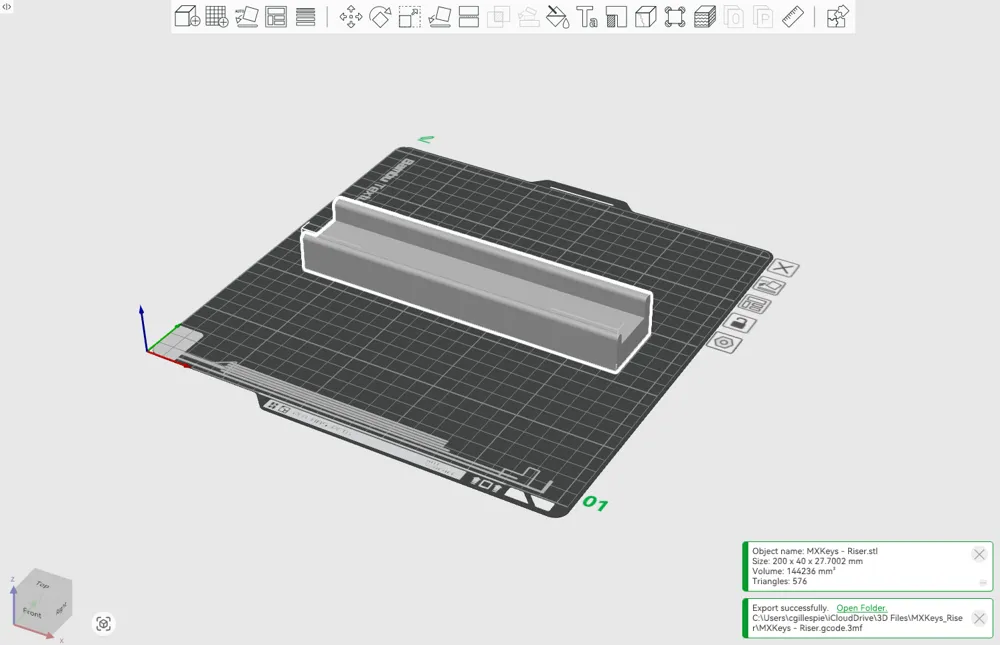Dismiss the Export successfully notification
This screenshot has width=1000, height=645.
[979, 618]
